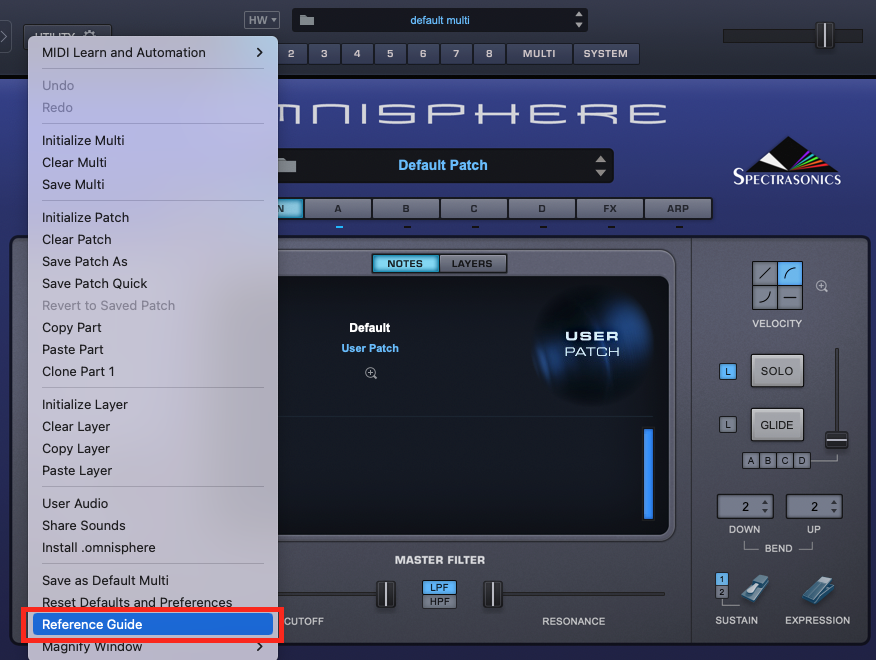Zoom into the Default patch info
The height and width of the screenshot is (660, 876).
pyautogui.click(x=371, y=373)
